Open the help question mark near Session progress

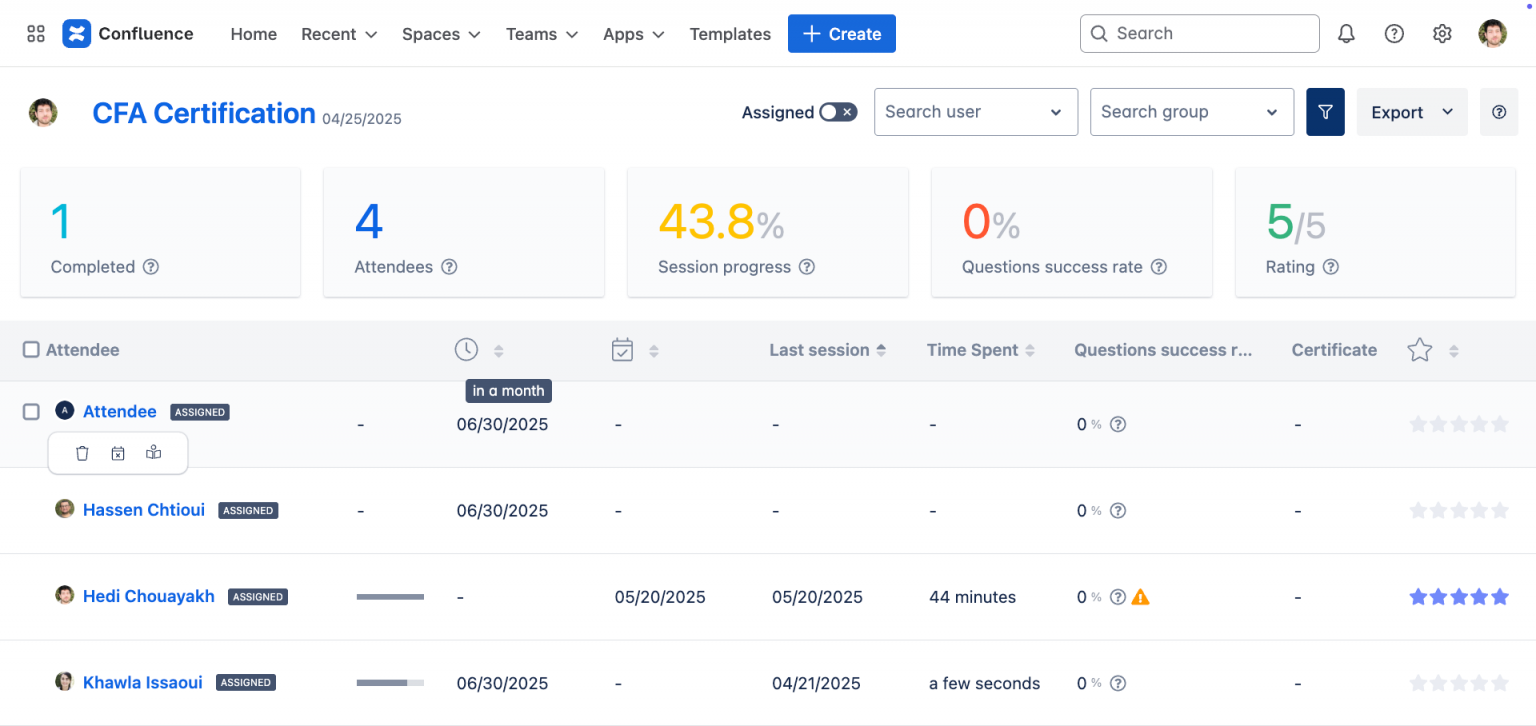807,267
